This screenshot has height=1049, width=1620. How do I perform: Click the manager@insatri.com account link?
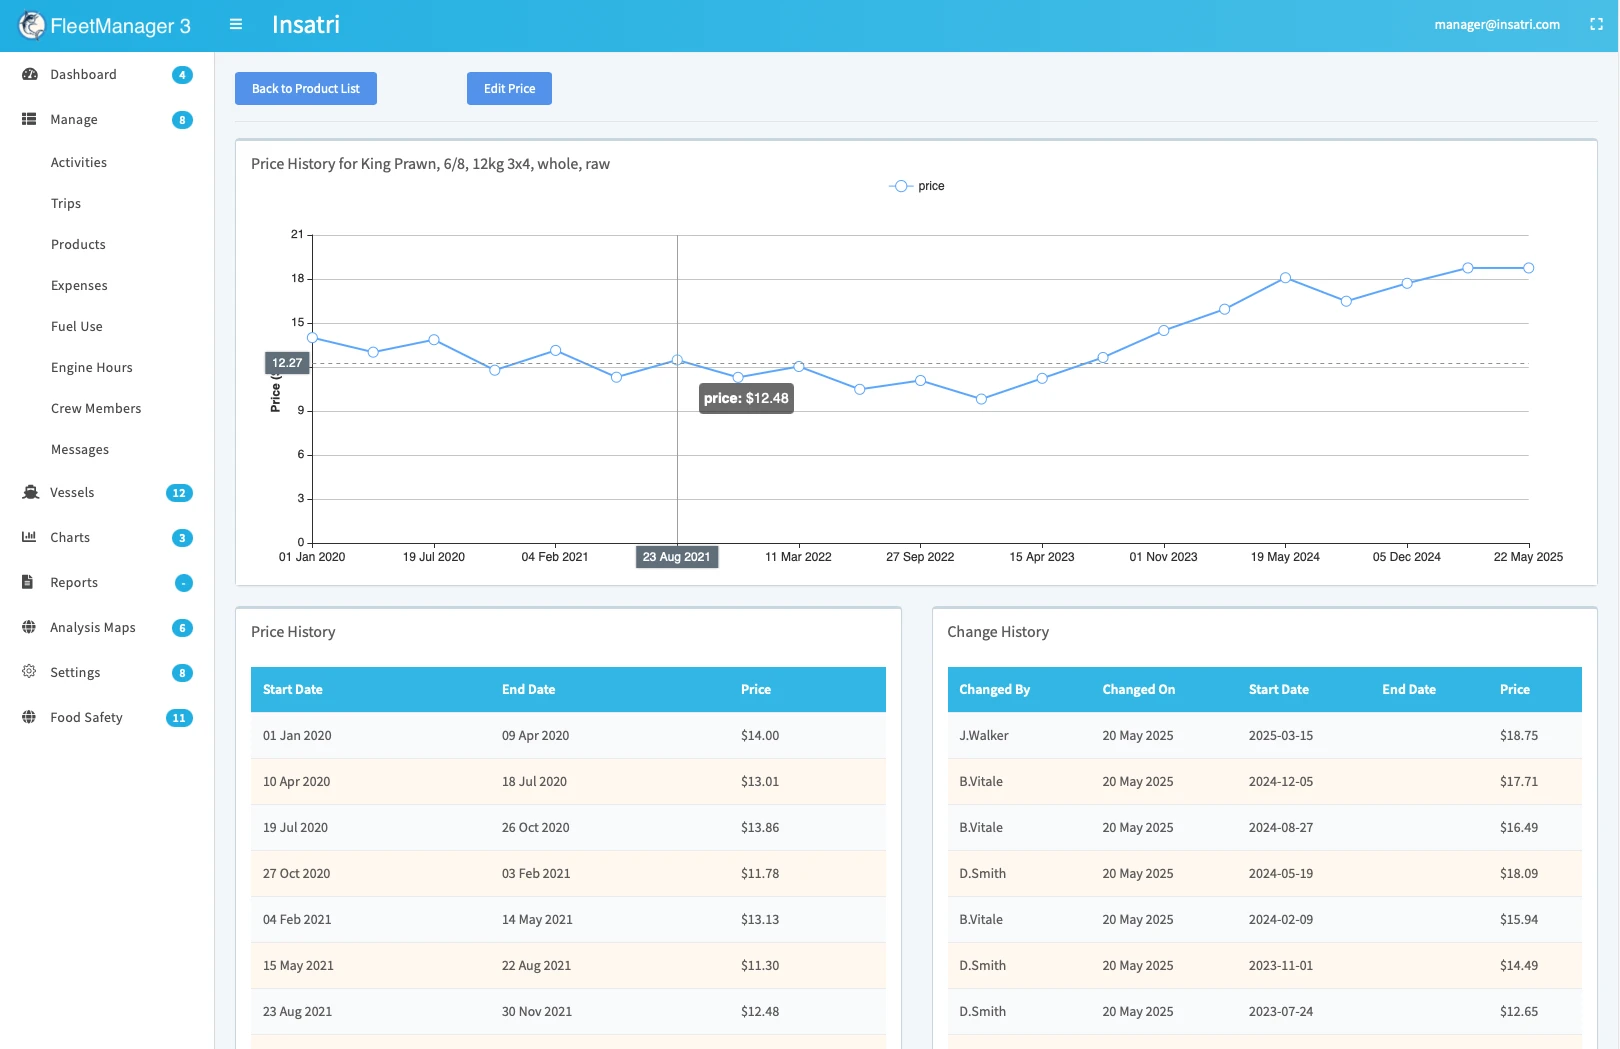tap(1496, 24)
